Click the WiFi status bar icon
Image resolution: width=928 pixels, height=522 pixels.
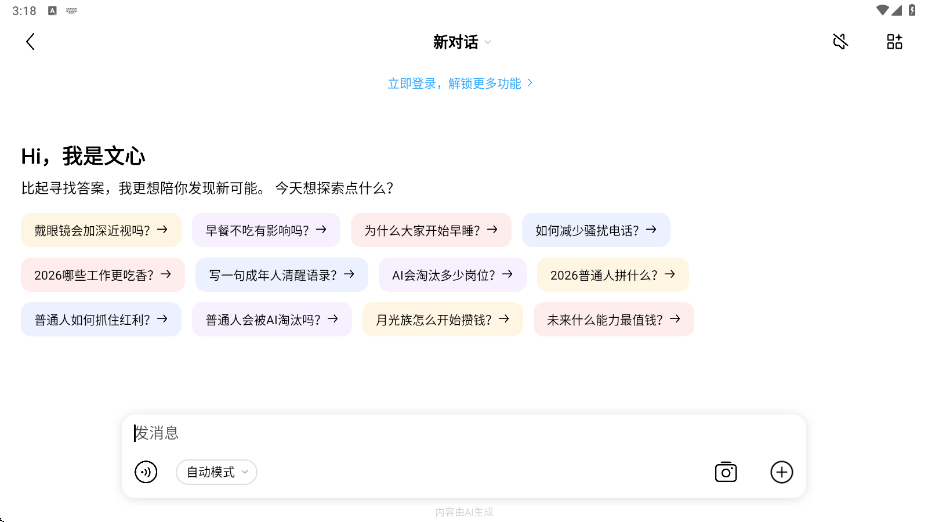pyautogui.click(x=882, y=10)
